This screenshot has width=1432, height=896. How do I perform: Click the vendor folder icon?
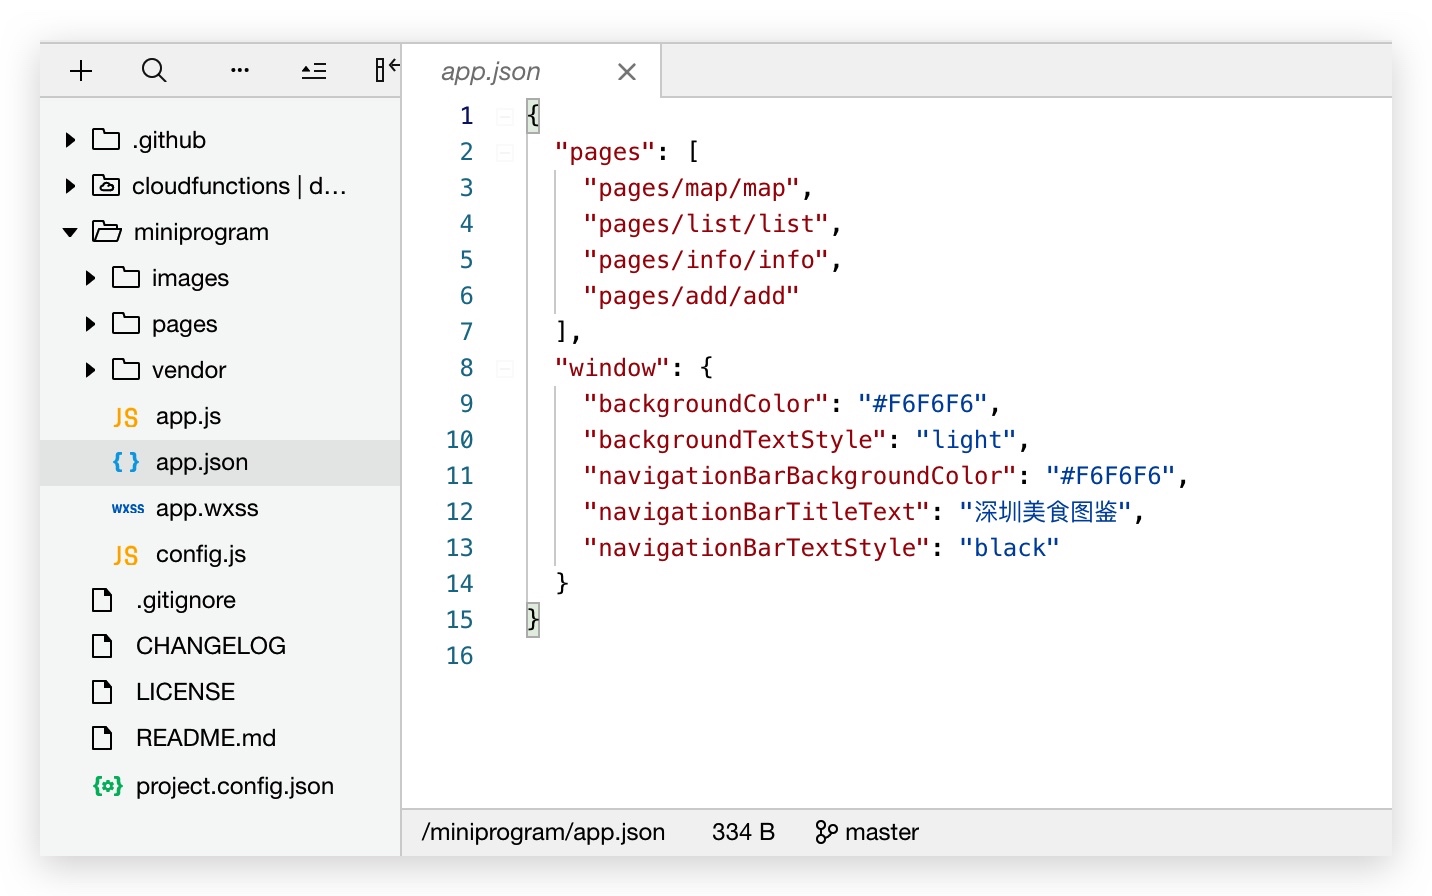pyautogui.click(x=126, y=369)
